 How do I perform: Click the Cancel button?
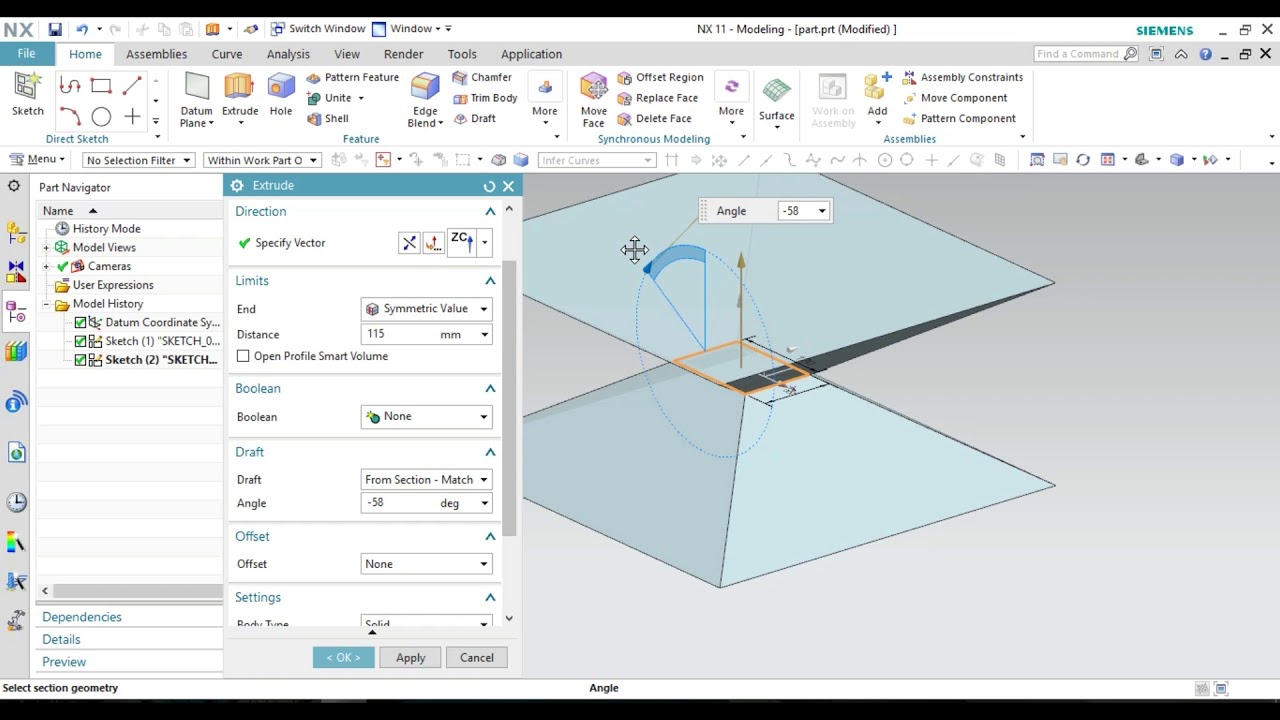tap(477, 658)
